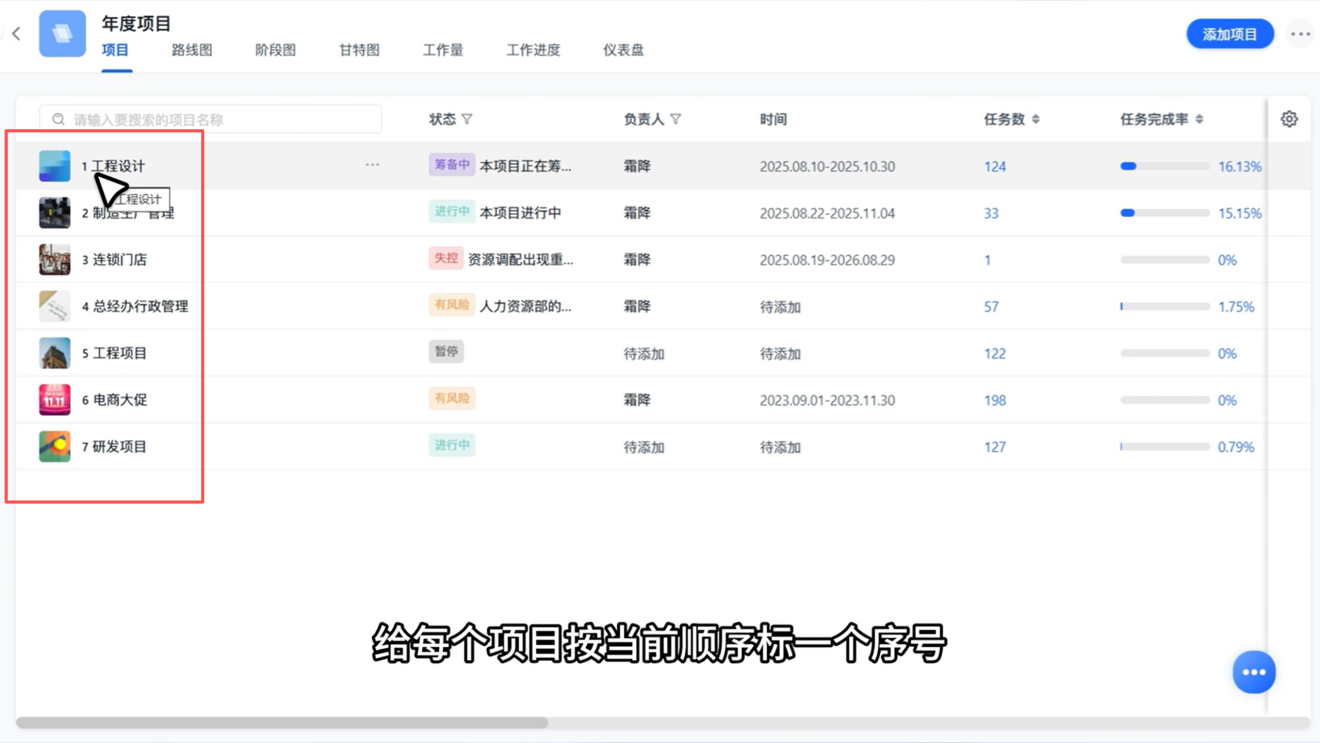
Task: Click the horizontal scrollbar at the bottom
Action: [x=282, y=722]
